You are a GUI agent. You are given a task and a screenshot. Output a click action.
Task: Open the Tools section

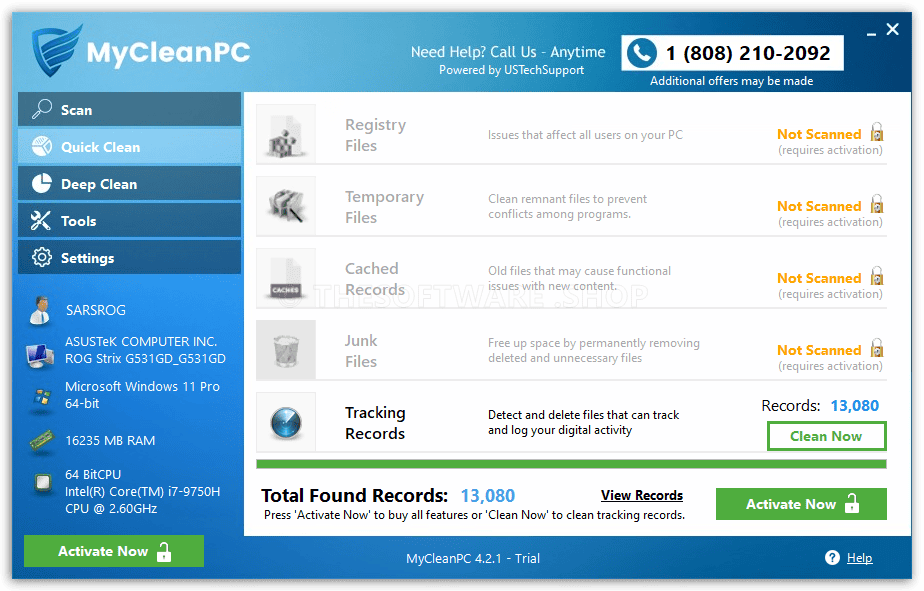pyautogui.click(x=130, y=220)
